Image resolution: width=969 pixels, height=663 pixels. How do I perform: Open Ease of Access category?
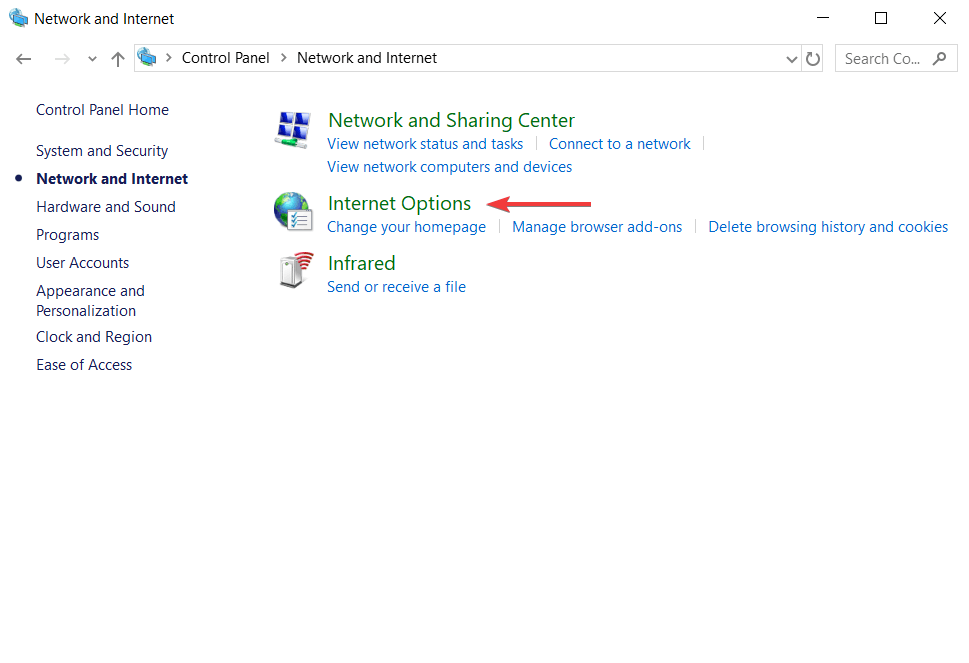84,365
